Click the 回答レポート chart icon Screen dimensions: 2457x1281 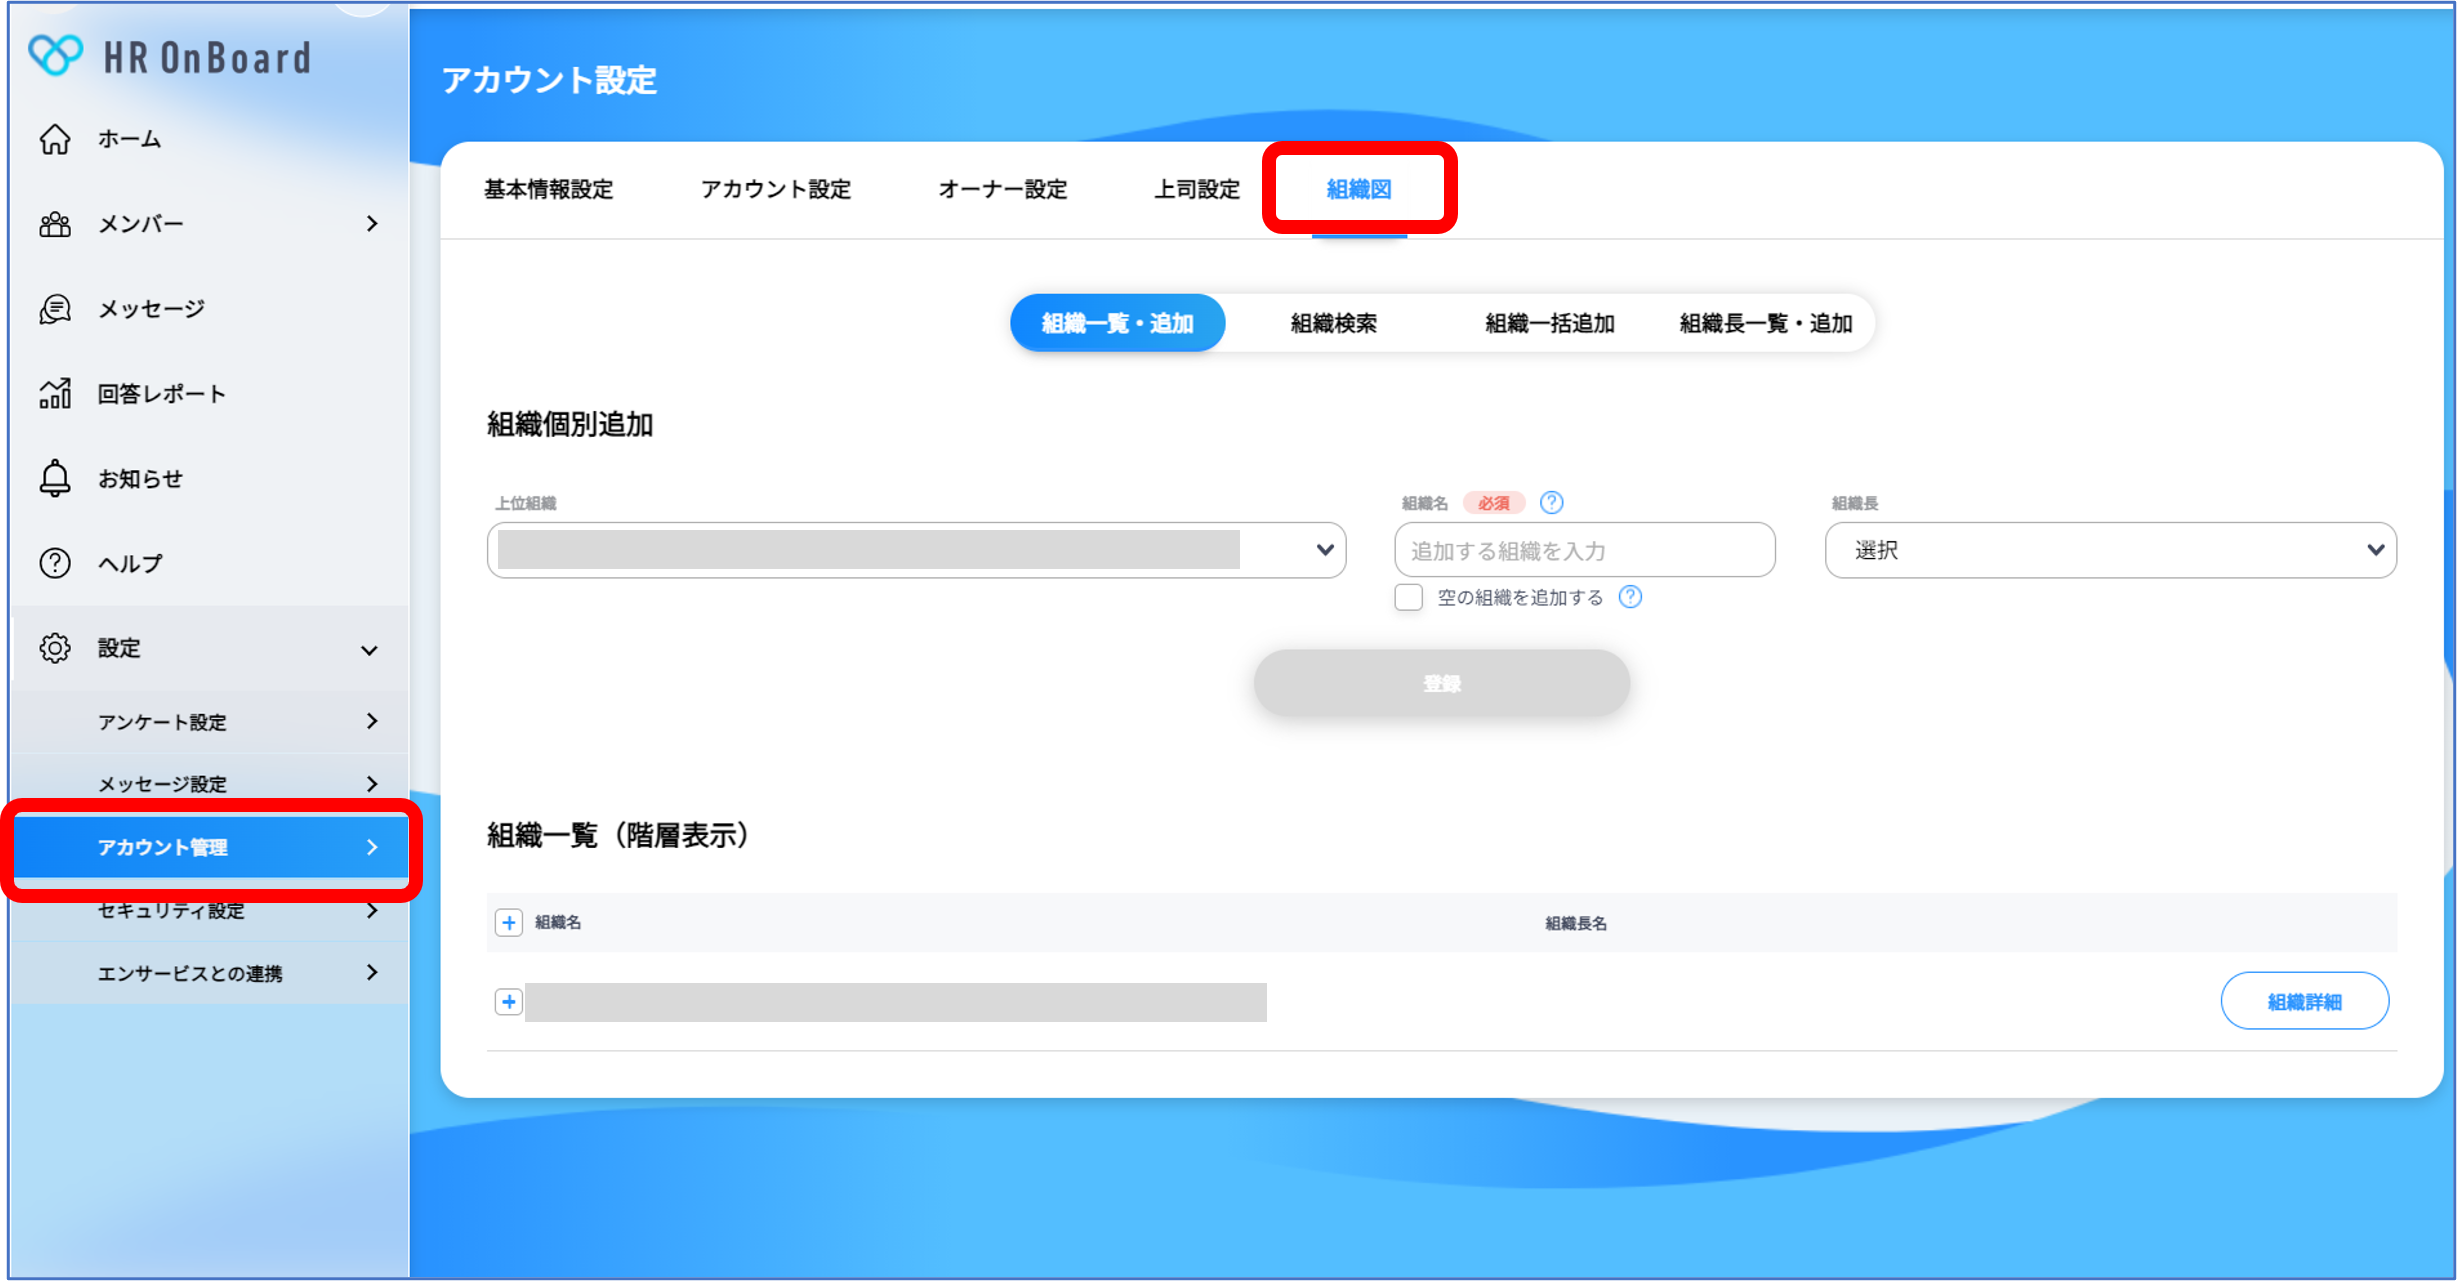pyautogui.click(x=55, y=394)
